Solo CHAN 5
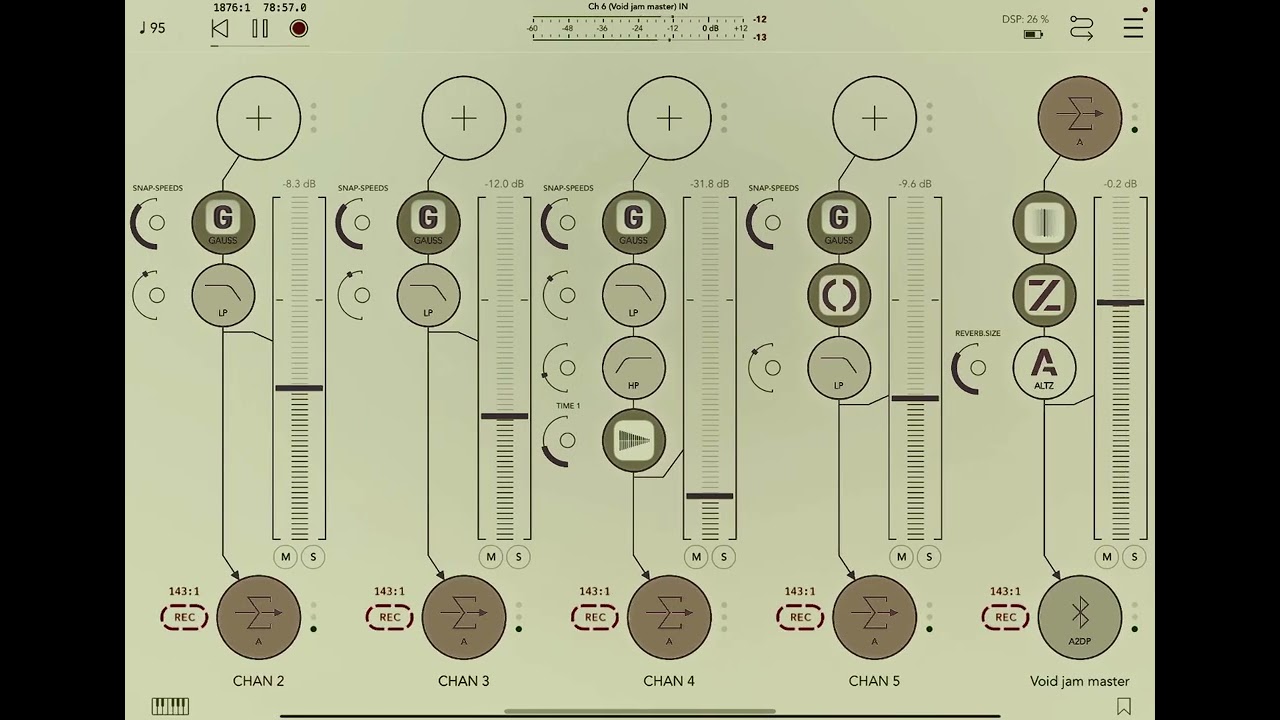The width and height of the screenshot is (1280, 720). [929, 557]
